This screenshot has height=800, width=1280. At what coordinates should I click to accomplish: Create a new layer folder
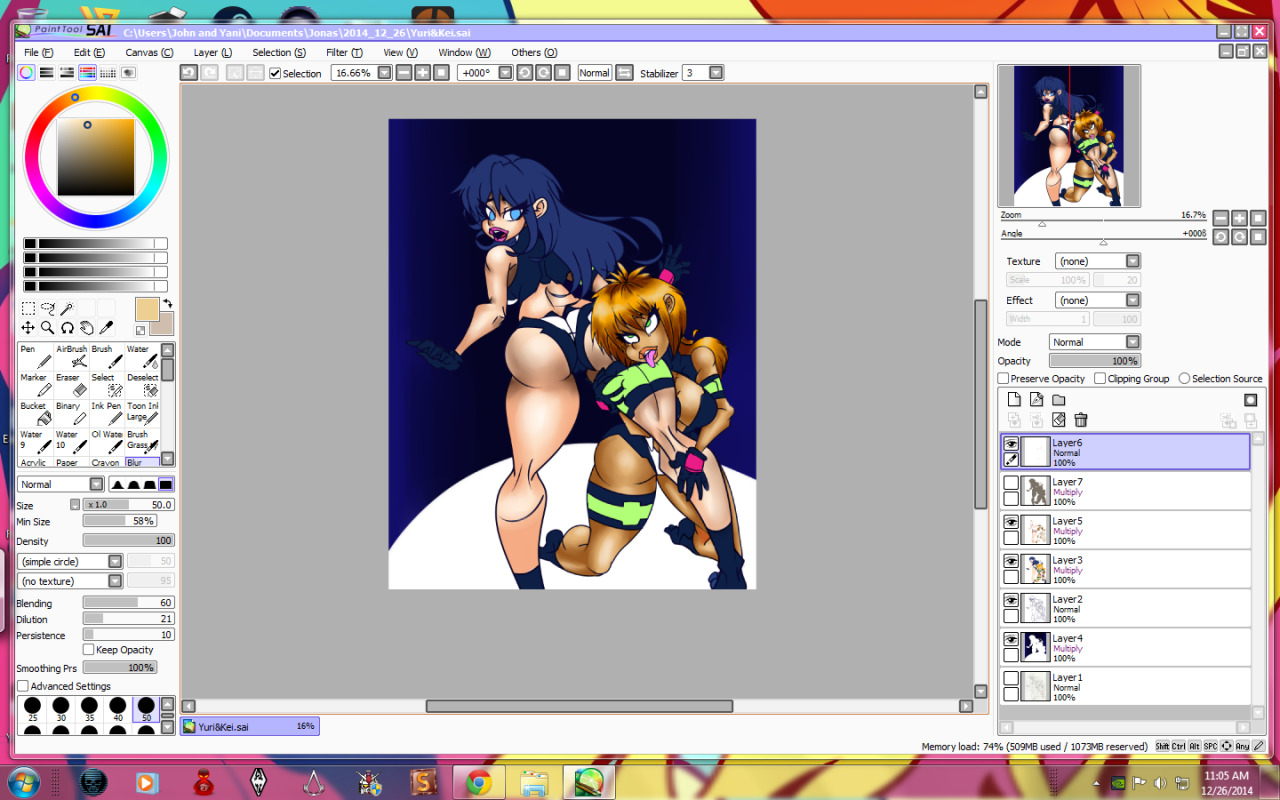click(1058, 400)
